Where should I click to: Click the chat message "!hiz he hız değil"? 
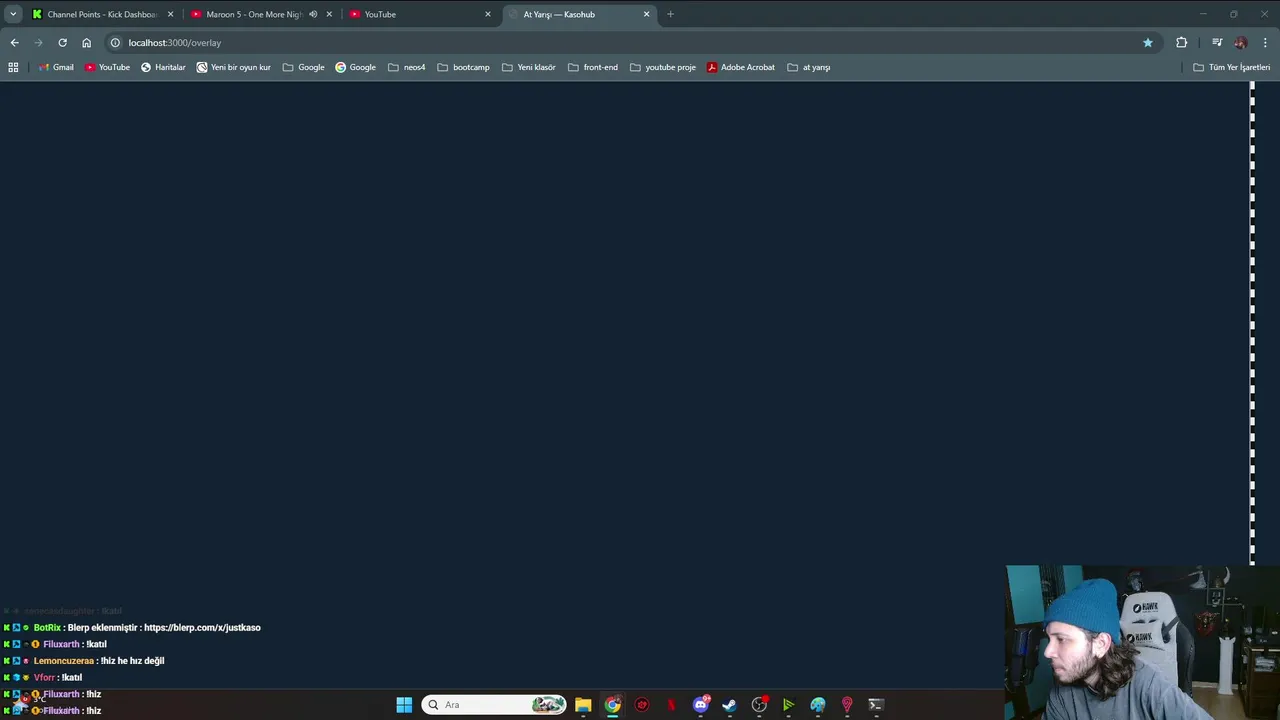[x=132, y=661]
